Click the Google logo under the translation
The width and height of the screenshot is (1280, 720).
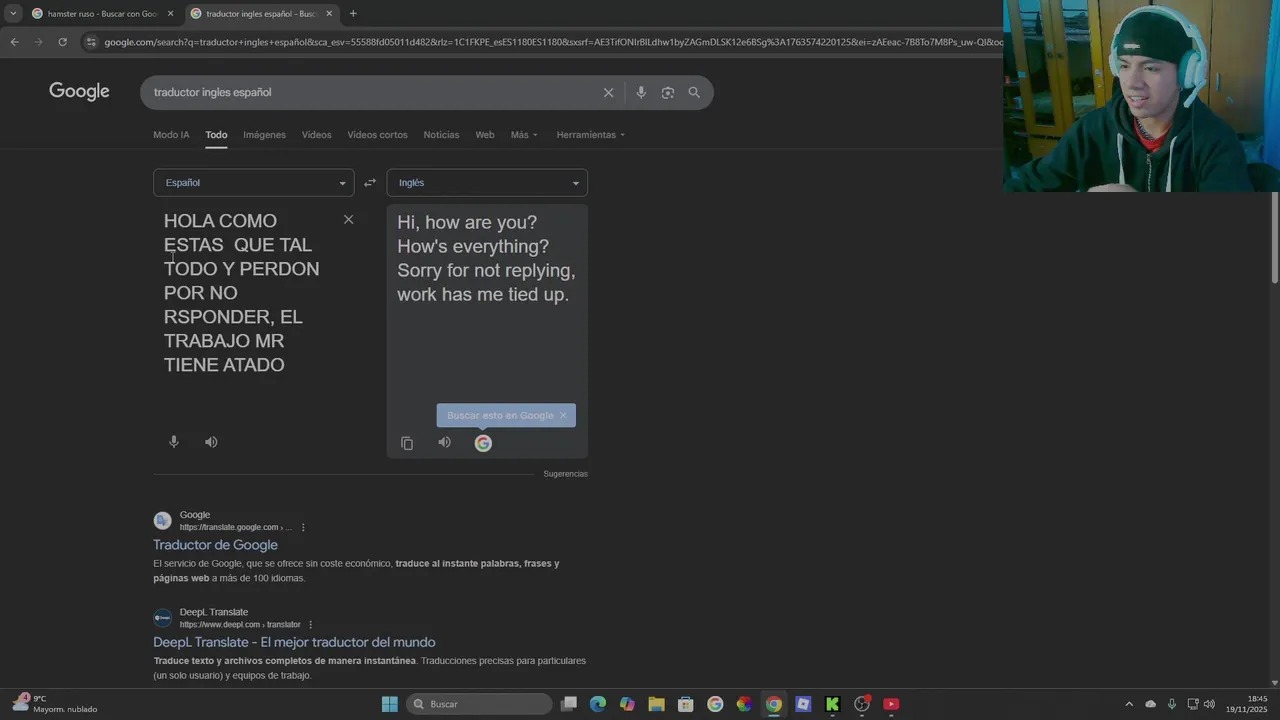(483, 443)
